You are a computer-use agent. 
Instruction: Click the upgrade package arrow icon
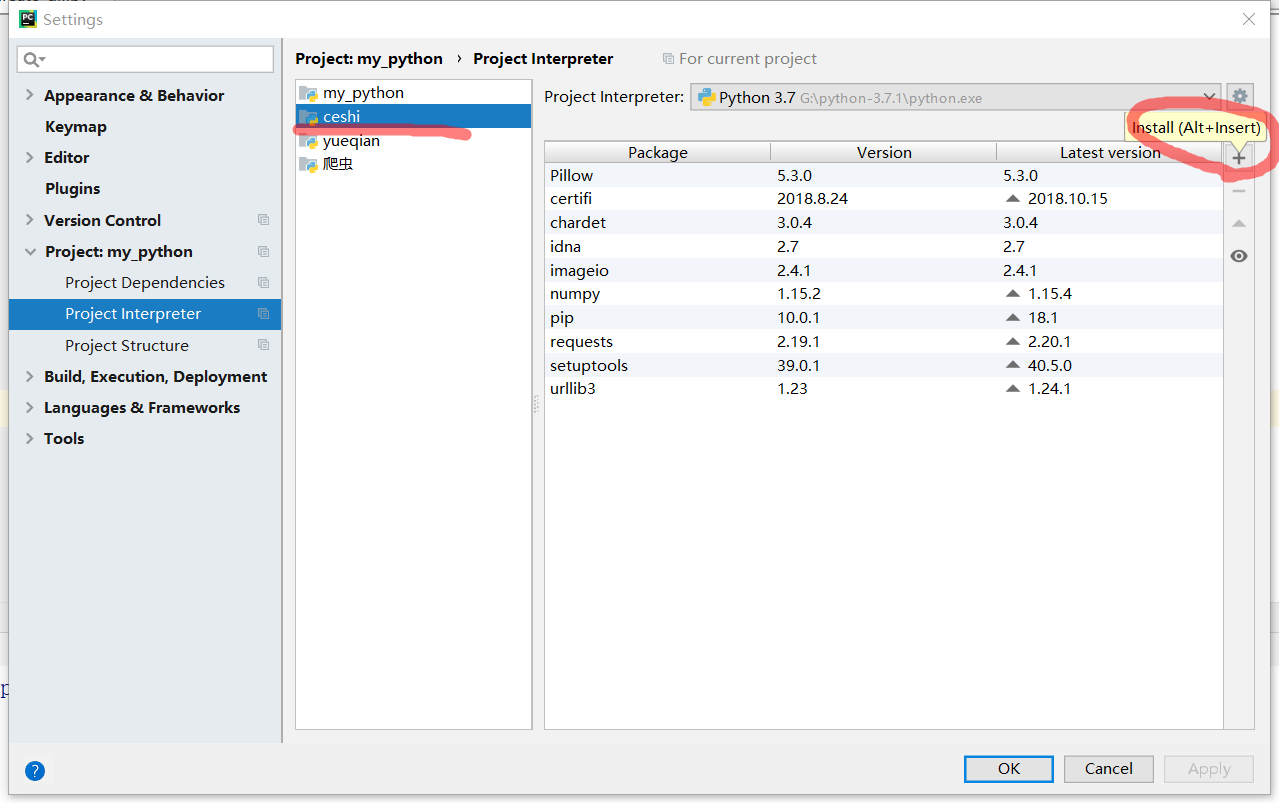coord(1239,223)
